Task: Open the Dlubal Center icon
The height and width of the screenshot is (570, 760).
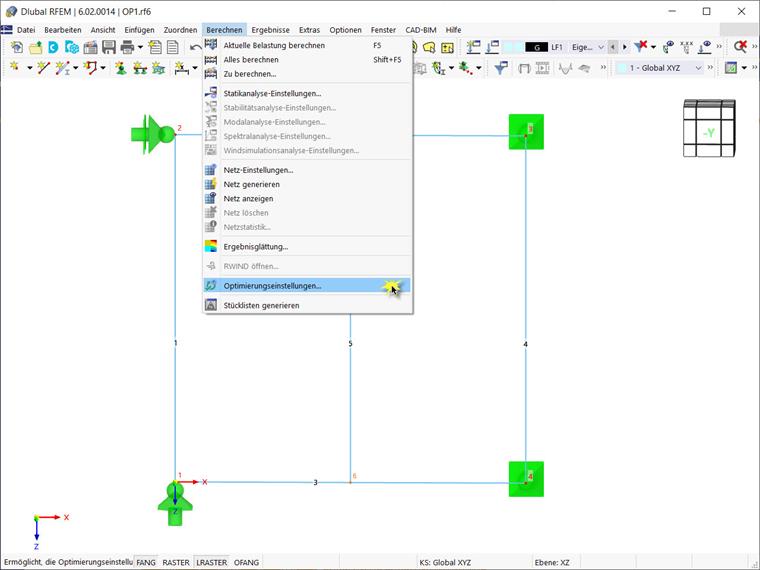Action: [x=53, y=47]
